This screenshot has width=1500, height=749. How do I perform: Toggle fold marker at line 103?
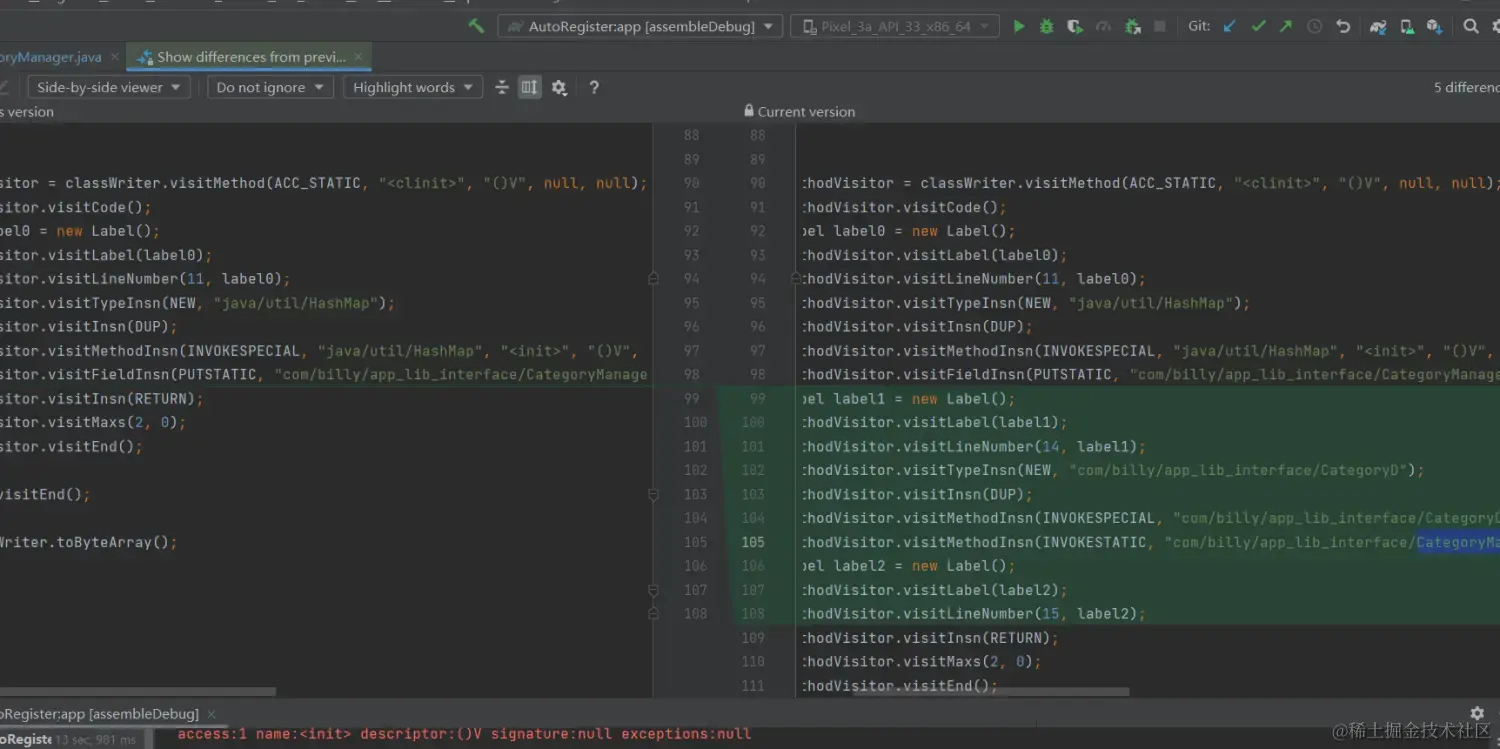point(653,494)
